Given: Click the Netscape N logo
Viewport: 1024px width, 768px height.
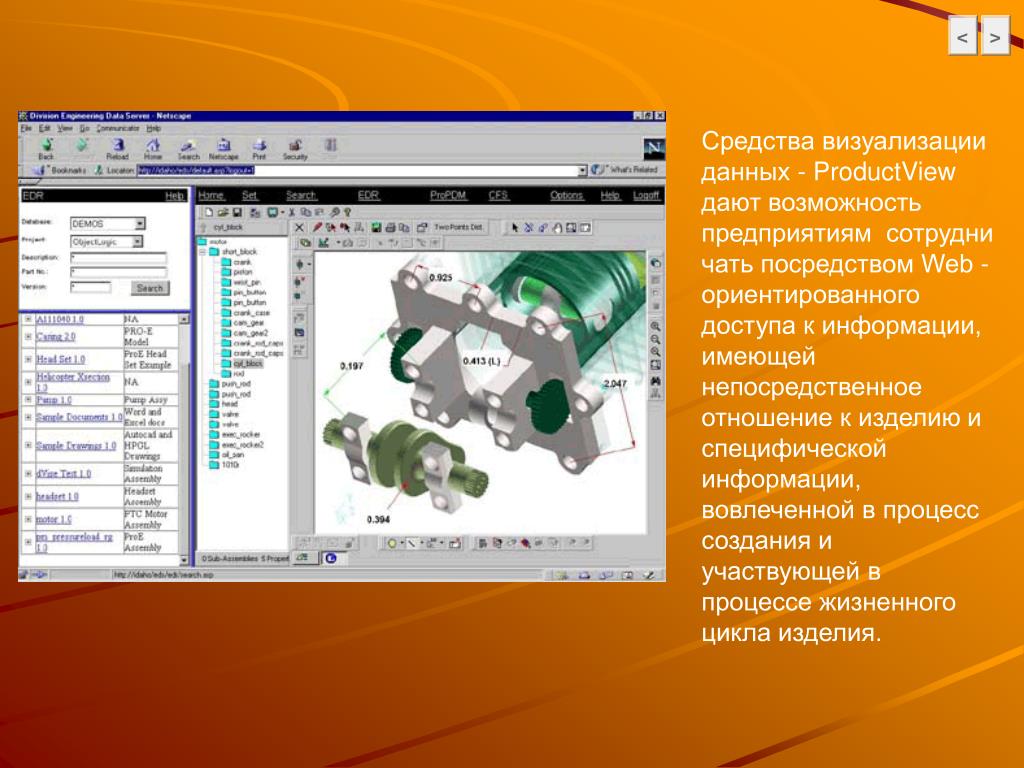Looking at the screenshot, I should click(653, 148).
